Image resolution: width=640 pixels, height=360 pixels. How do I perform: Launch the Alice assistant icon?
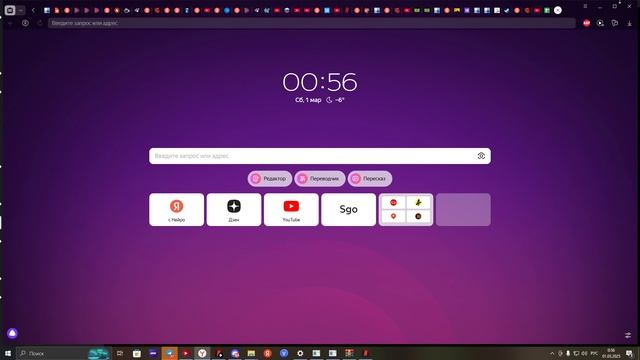coord(12,333)
